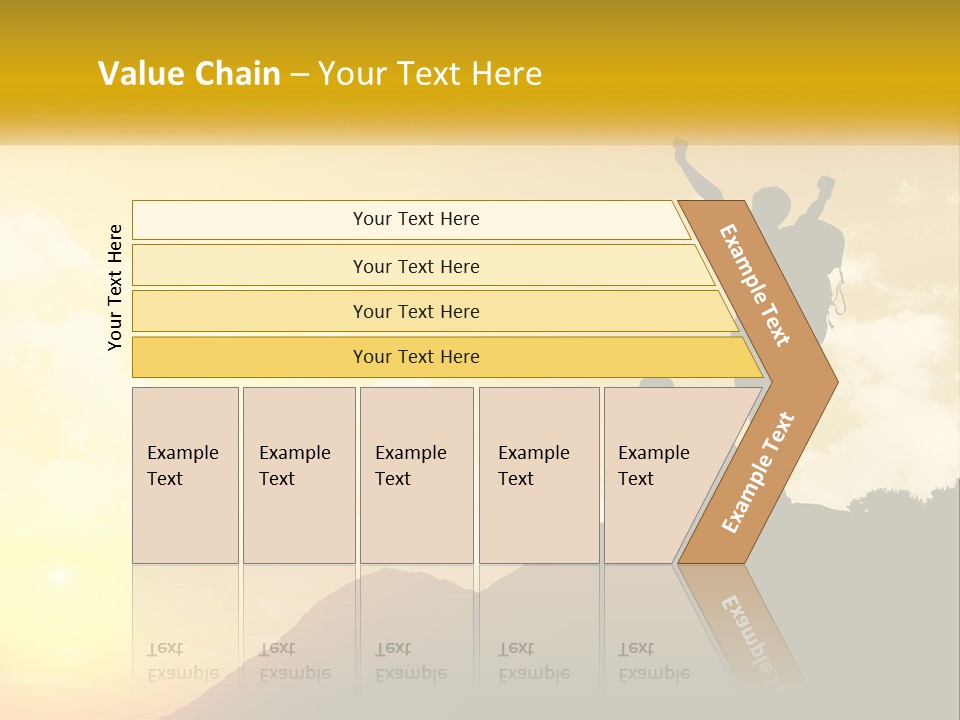
Task: Click the first 'Example Text' box
Action: point(186,475)
